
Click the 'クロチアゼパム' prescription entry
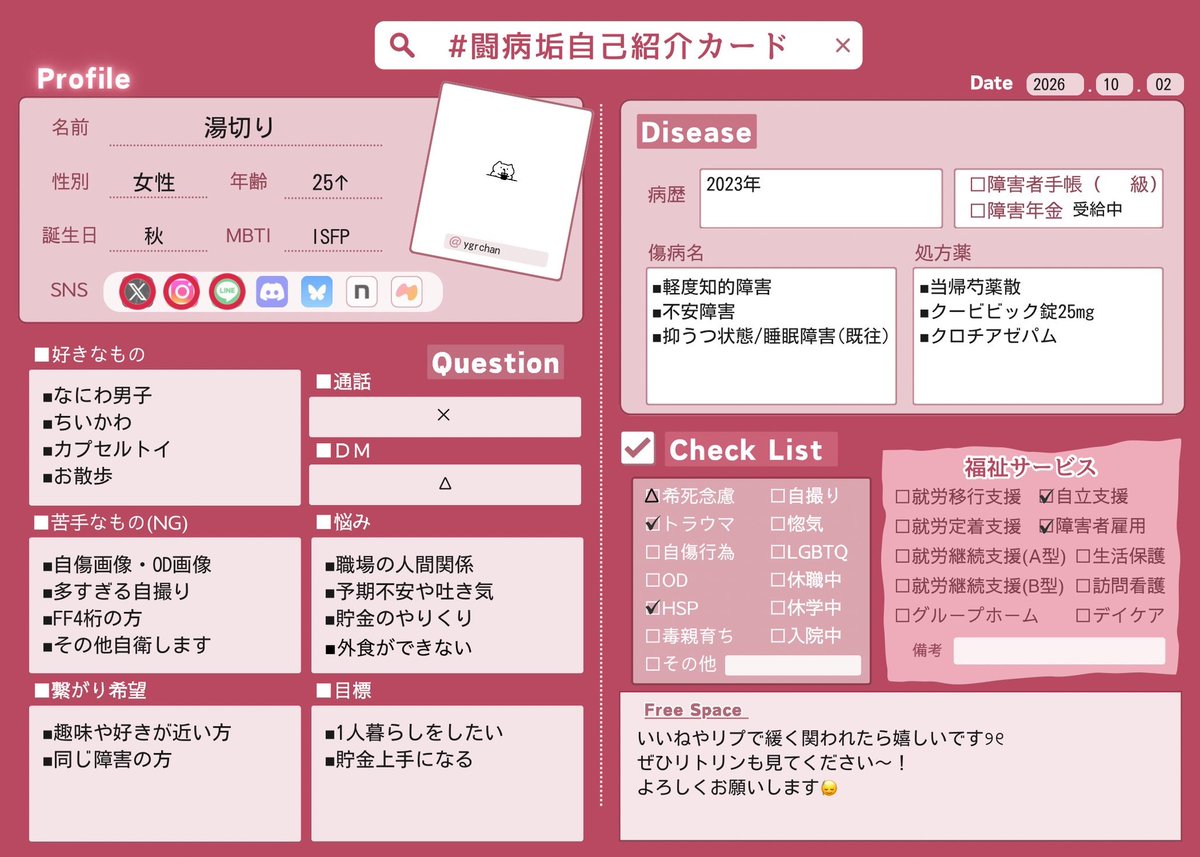coord(987,336)
